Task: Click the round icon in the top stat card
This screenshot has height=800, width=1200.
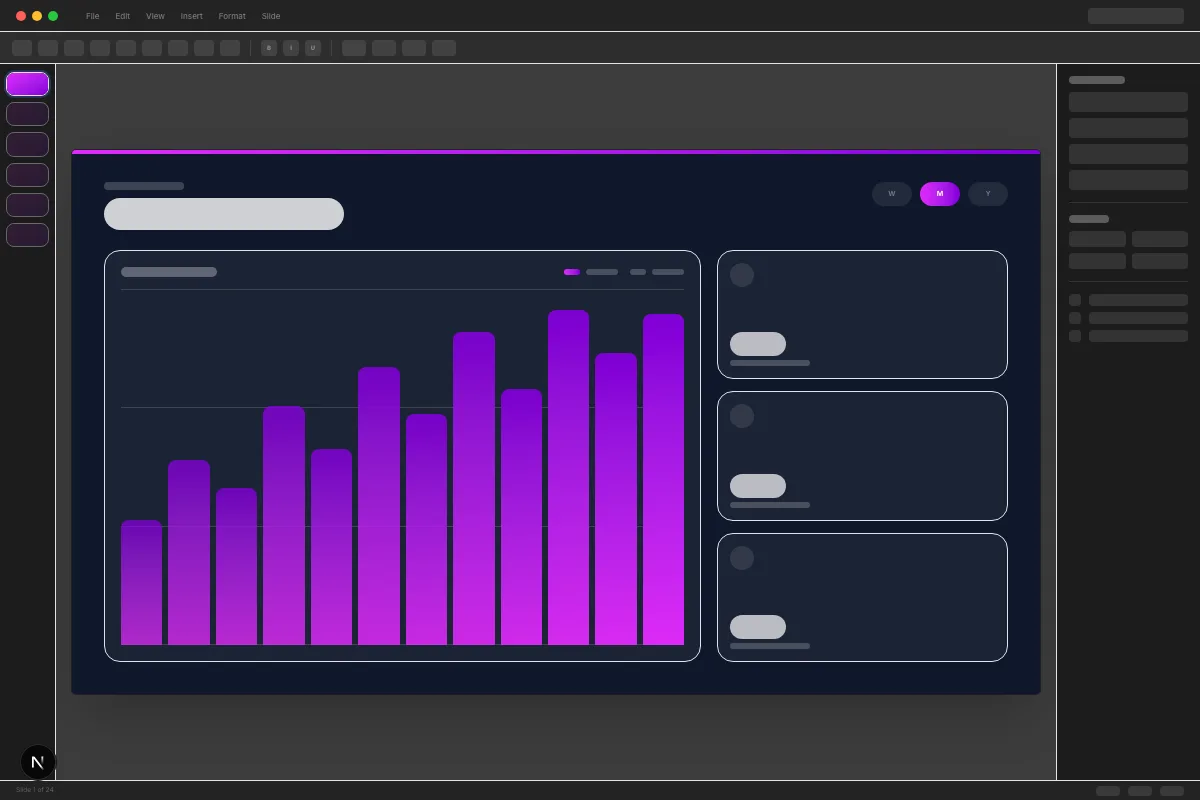Action: 742,275
